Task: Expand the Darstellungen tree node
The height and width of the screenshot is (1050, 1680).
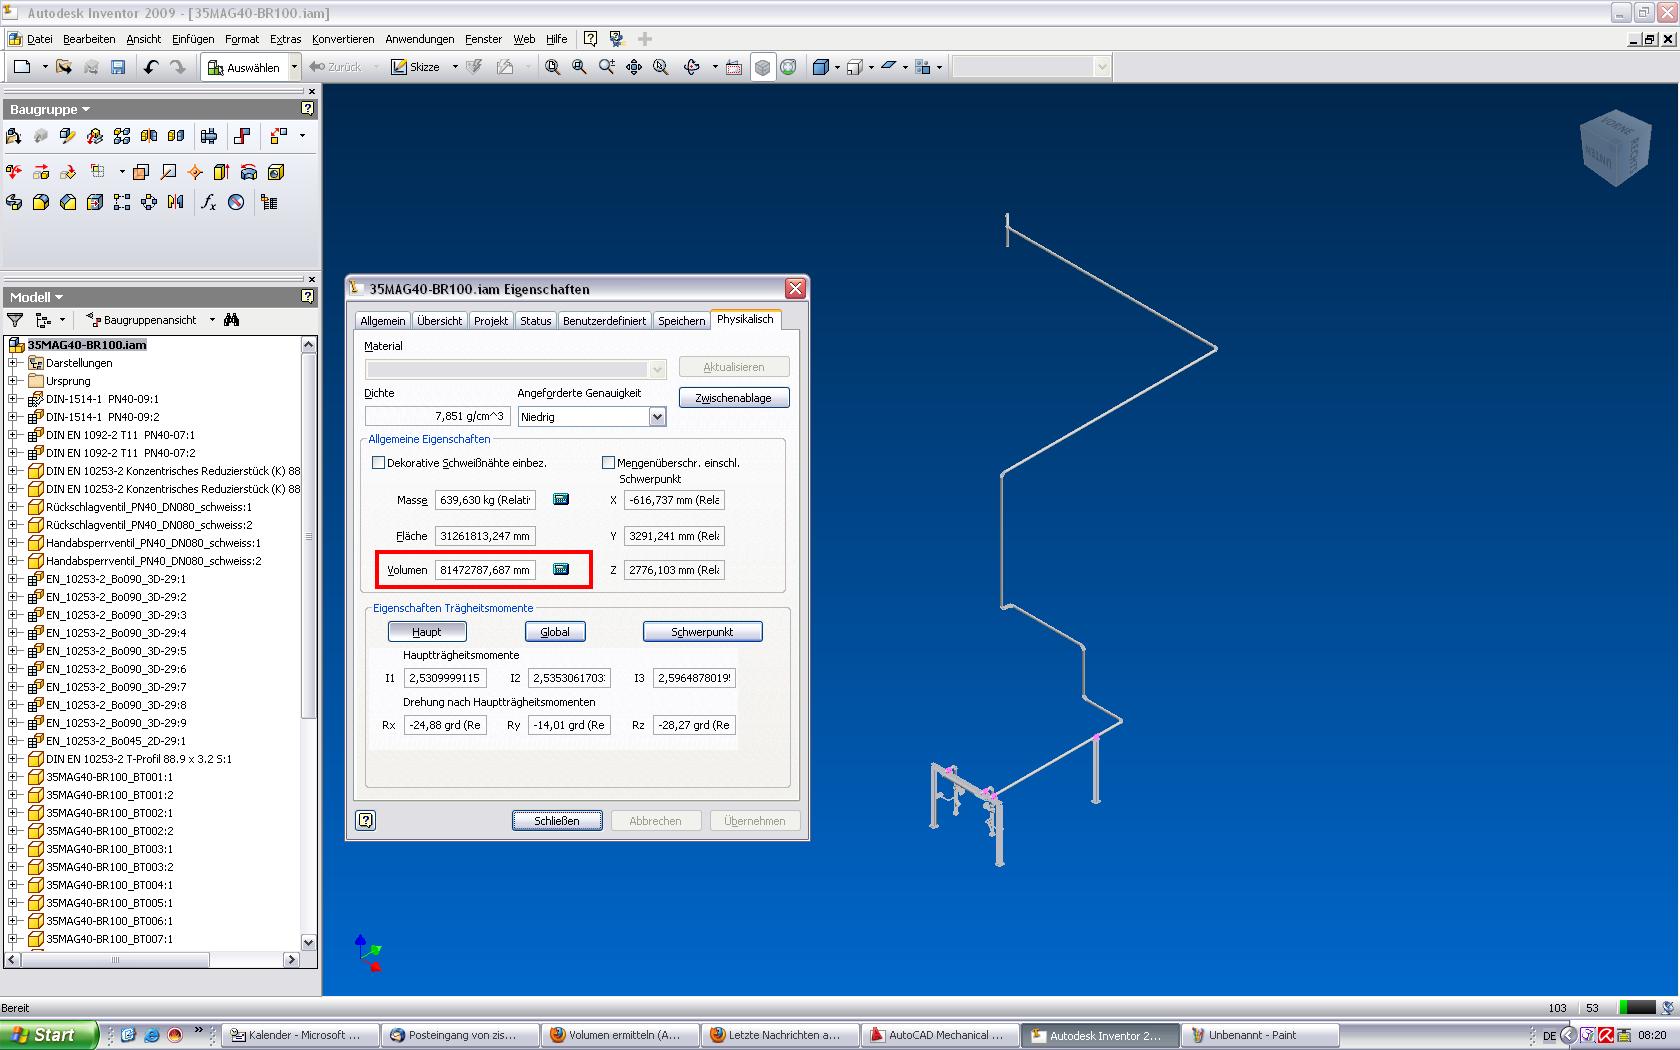Action: tap(13, 363)
